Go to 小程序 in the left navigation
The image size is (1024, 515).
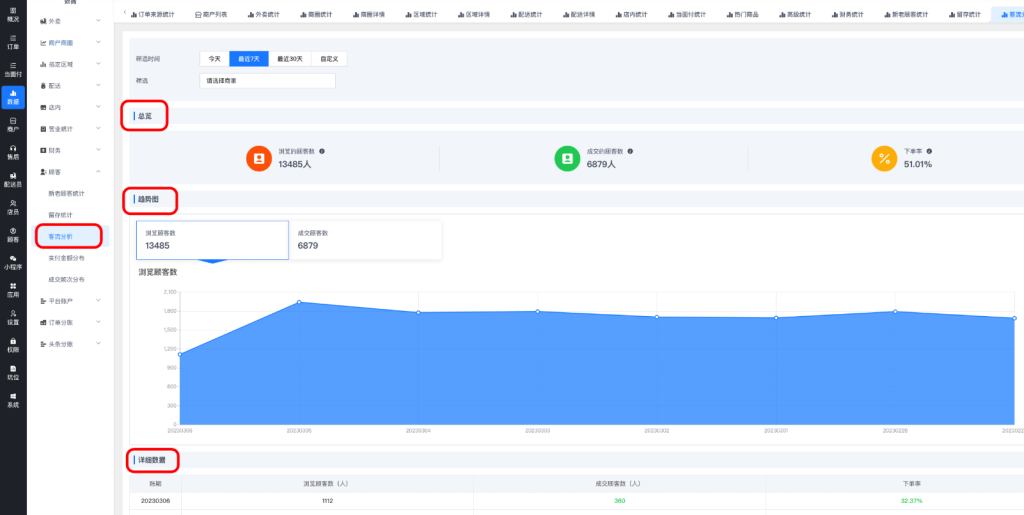(x=13, y=262)
